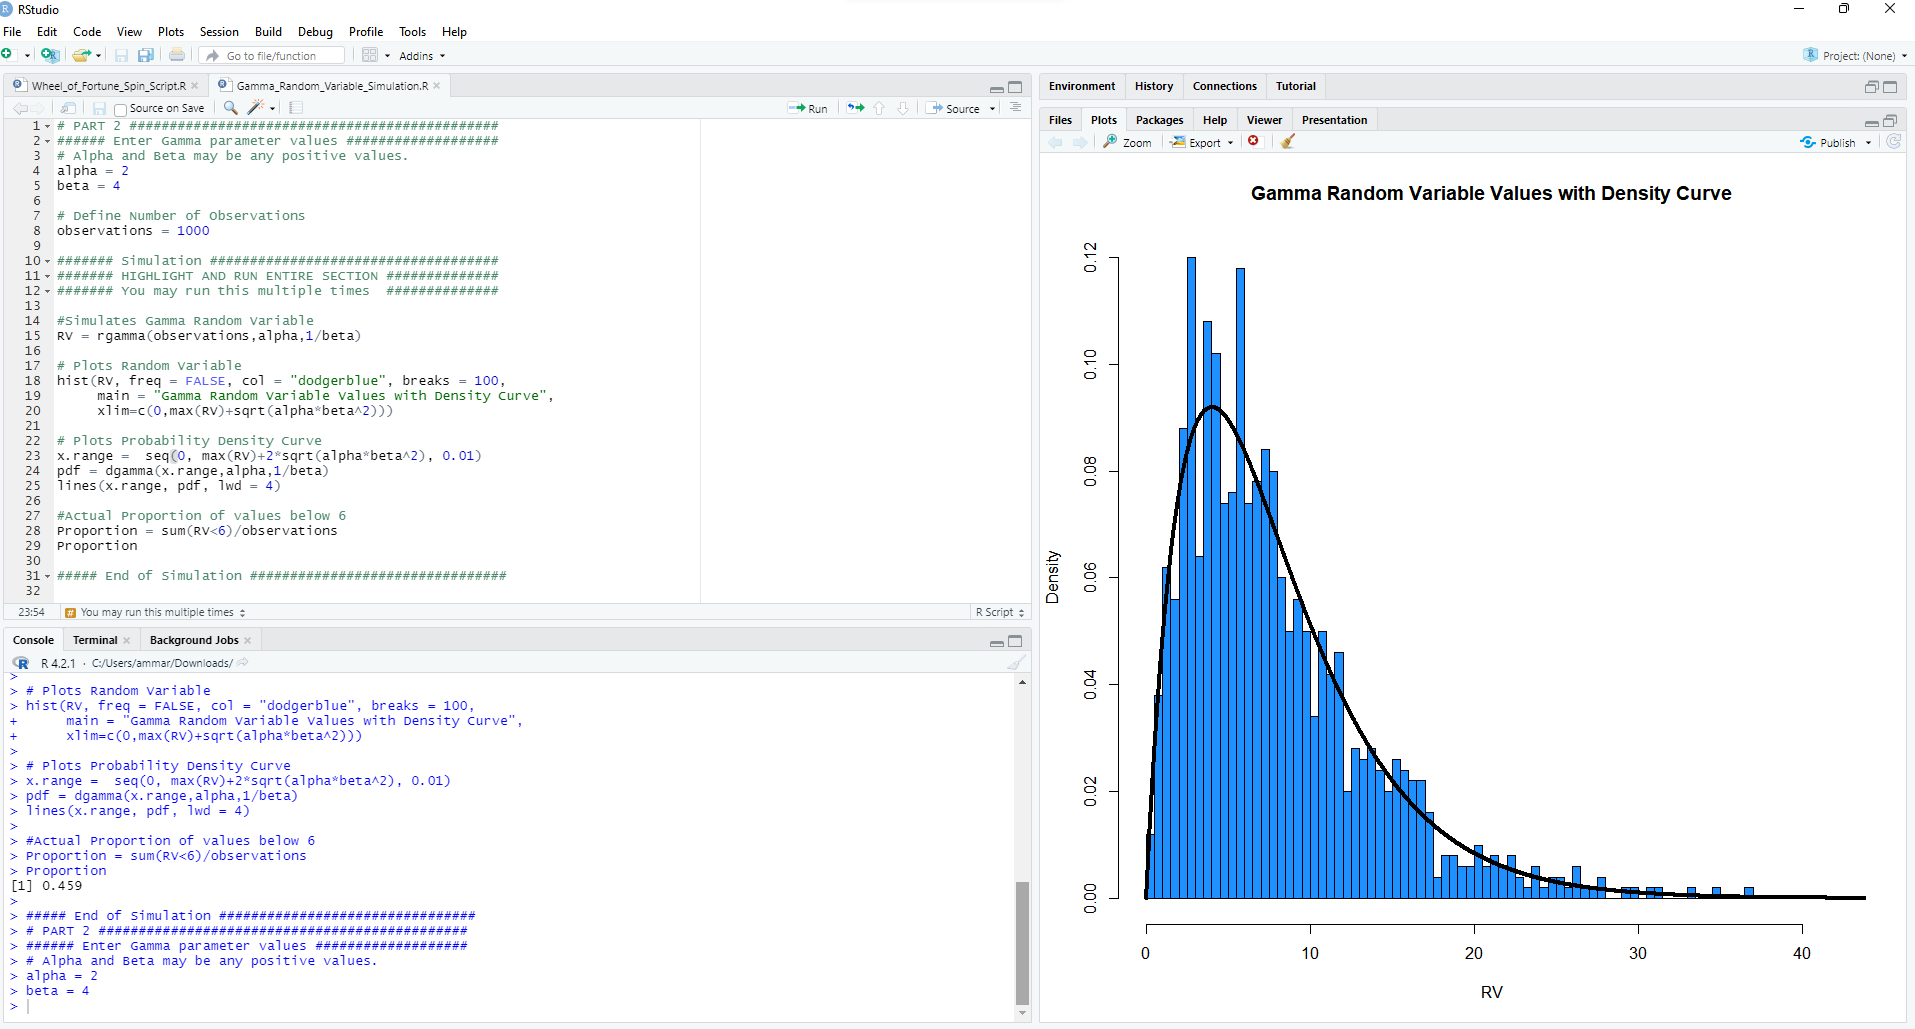Collapse the code fold at line 10

coord(48,261)
